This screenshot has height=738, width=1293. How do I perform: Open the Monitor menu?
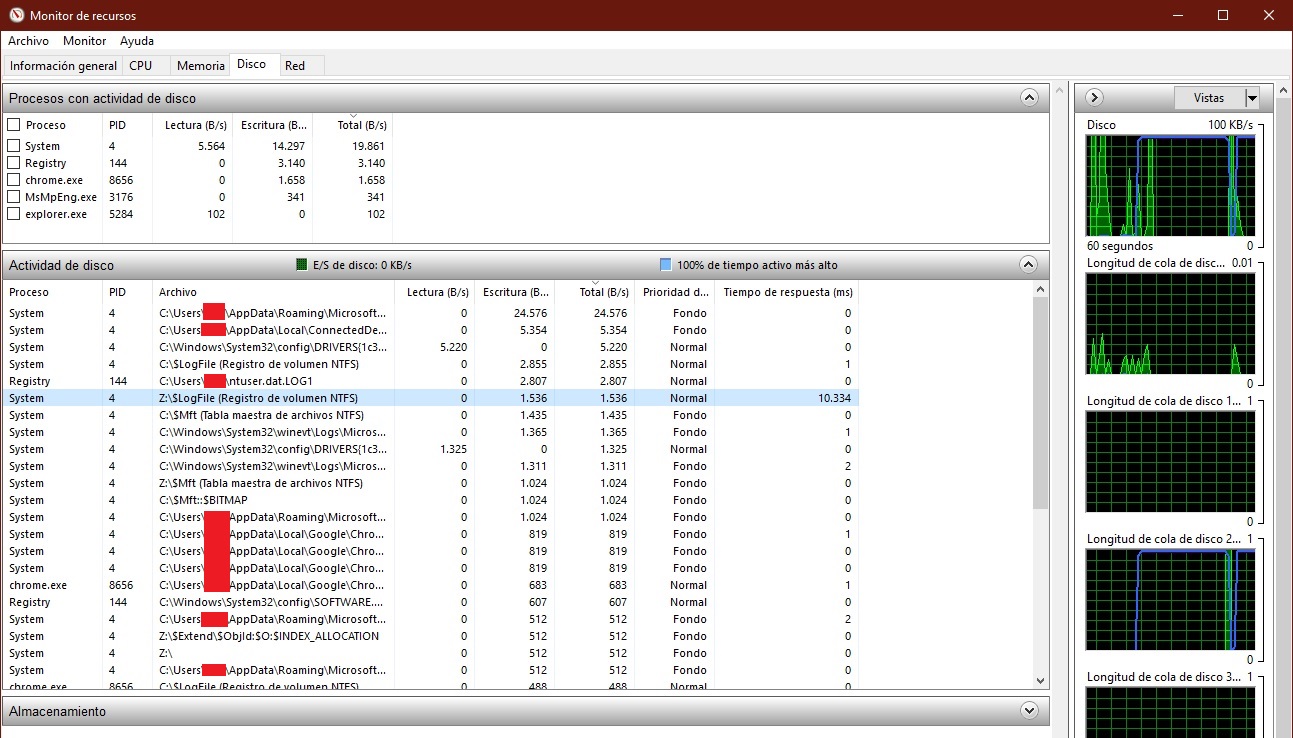84,41
